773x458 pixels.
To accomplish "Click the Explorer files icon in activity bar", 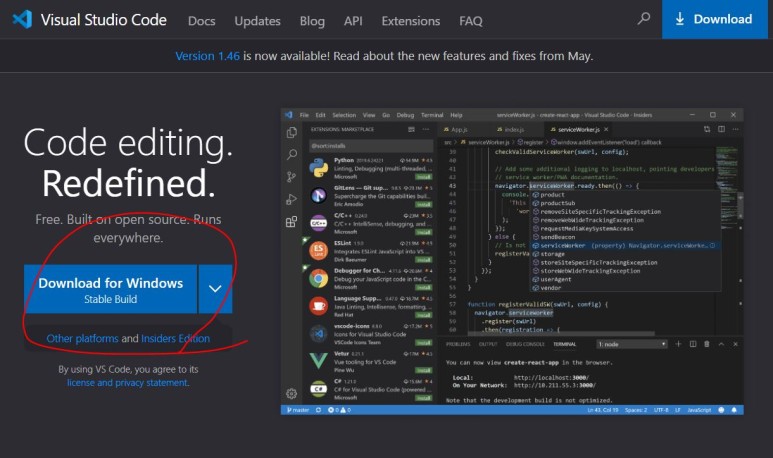I will pos(292,133).
